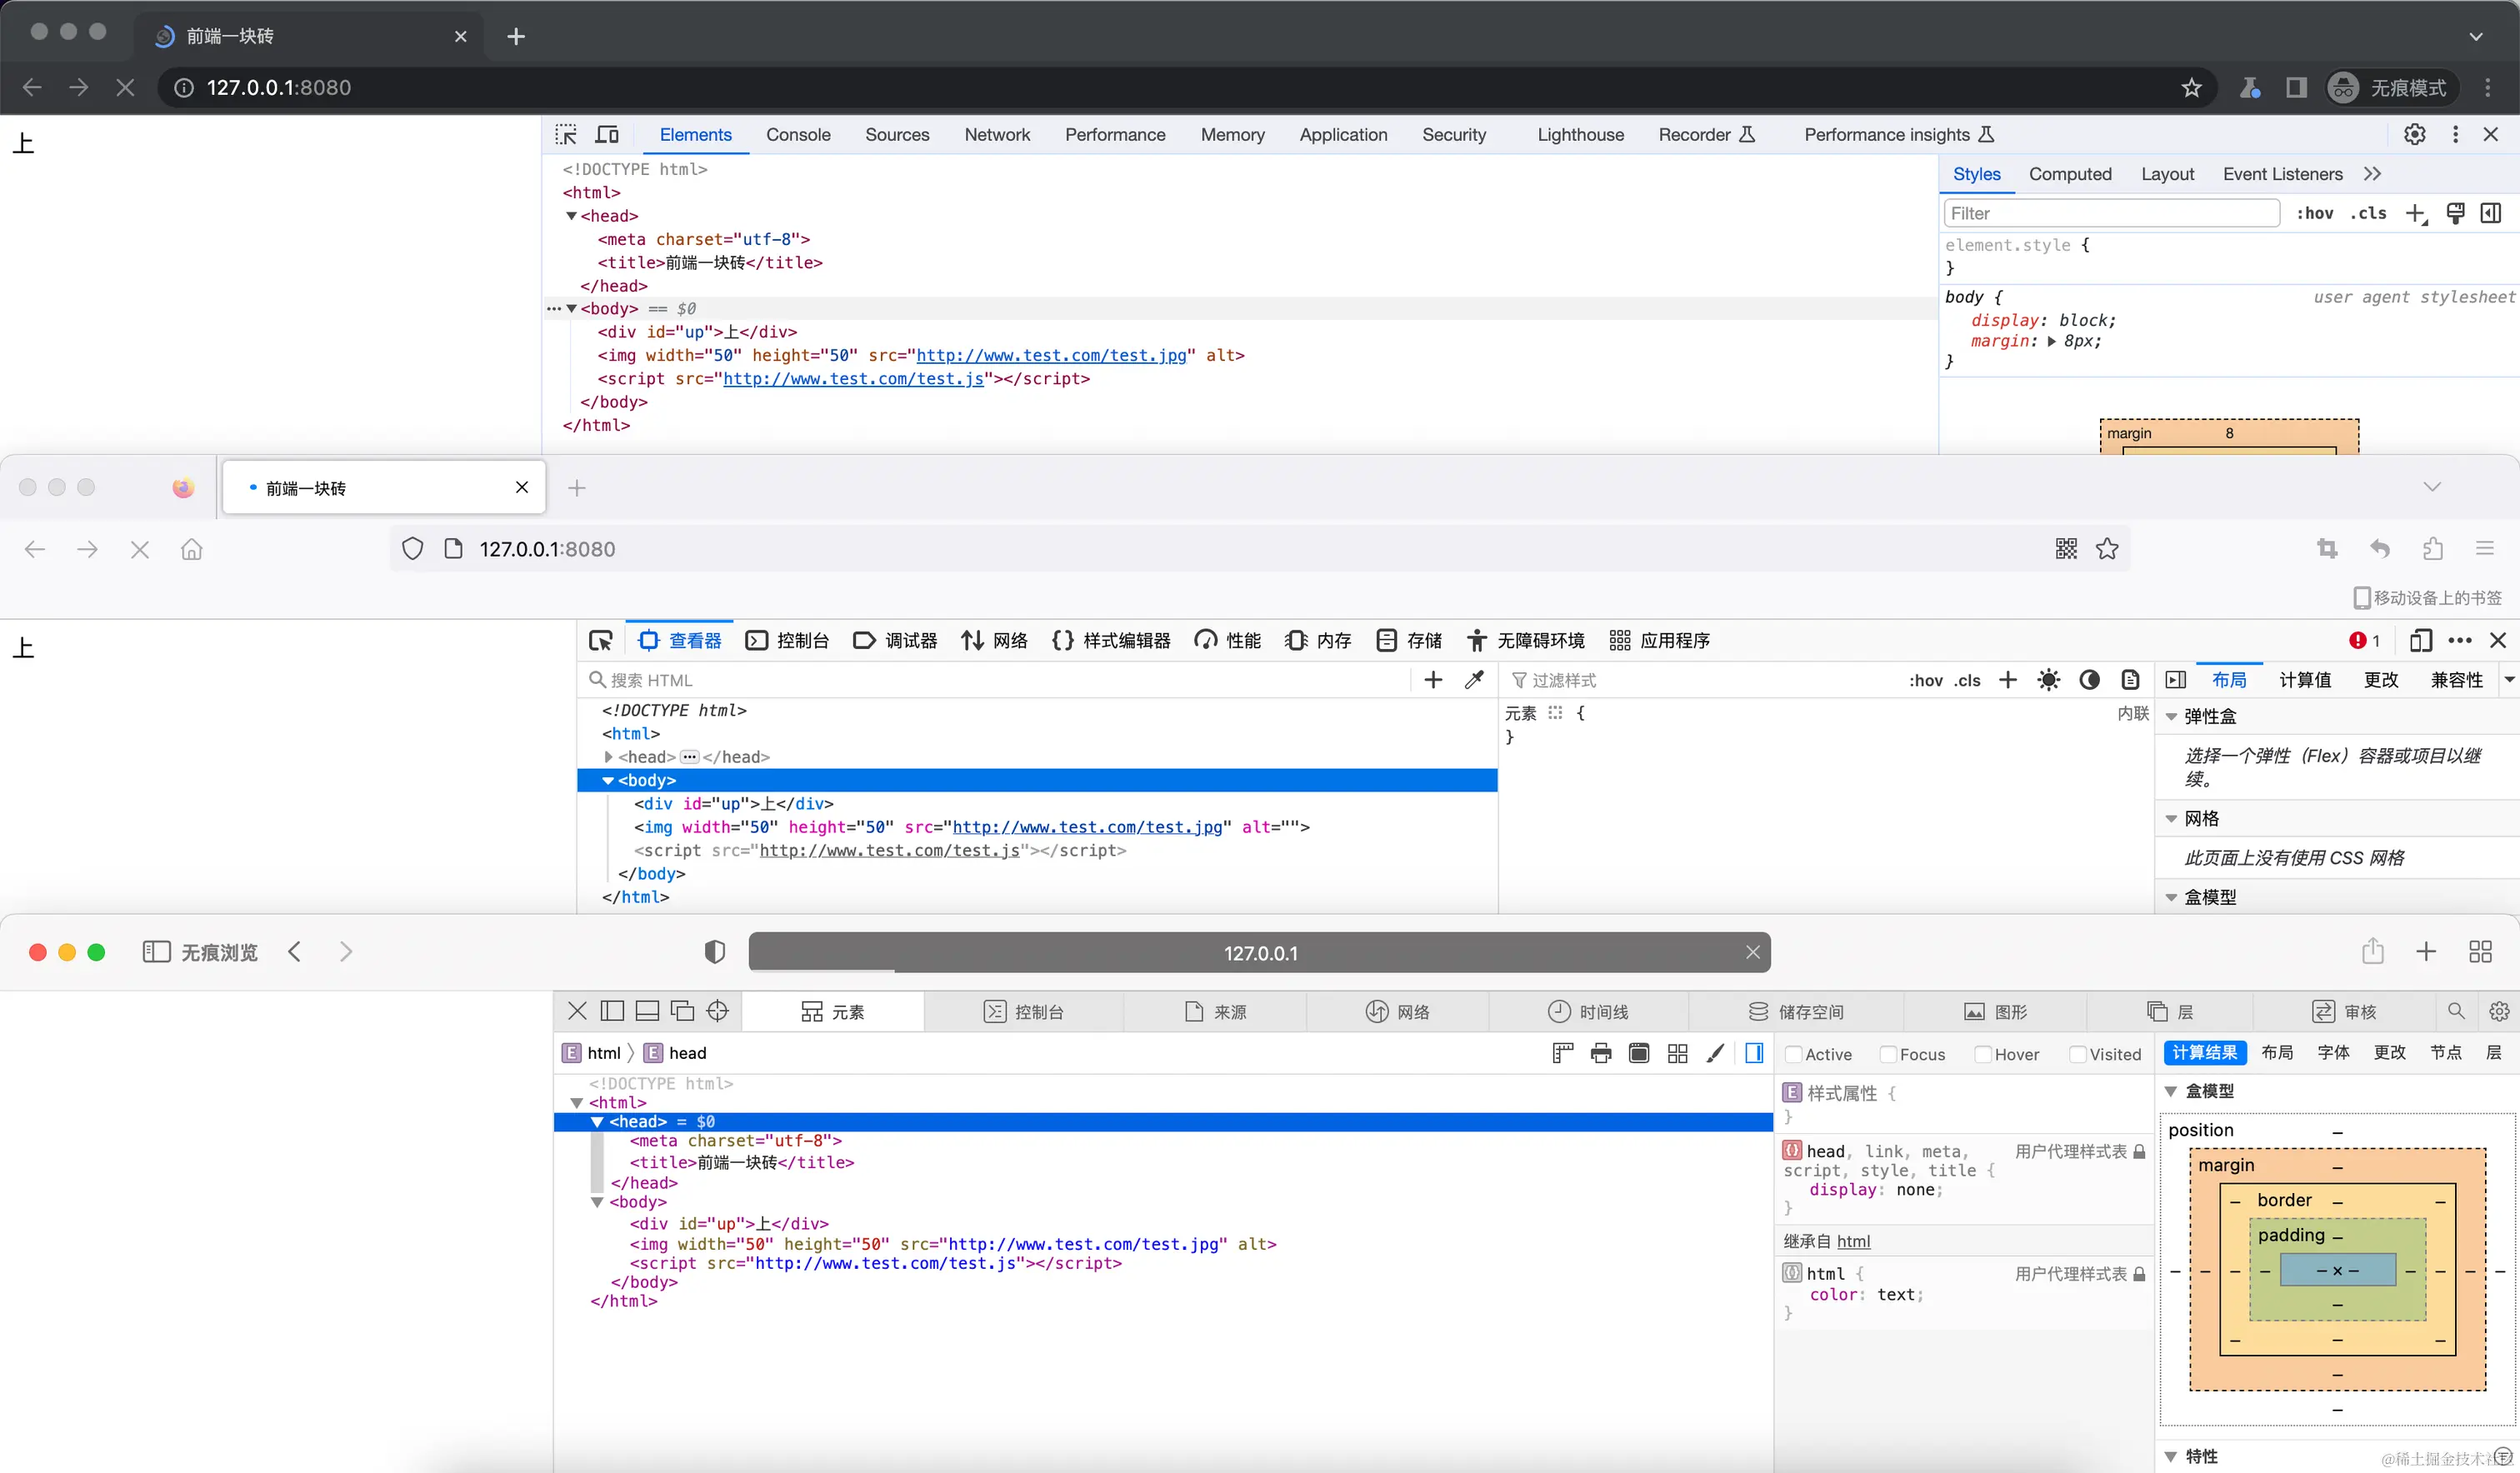Switch to Network tab in Chrome DevTools
The width and height of the screenshot is (2520, 1473).
(x=996, y=134)
